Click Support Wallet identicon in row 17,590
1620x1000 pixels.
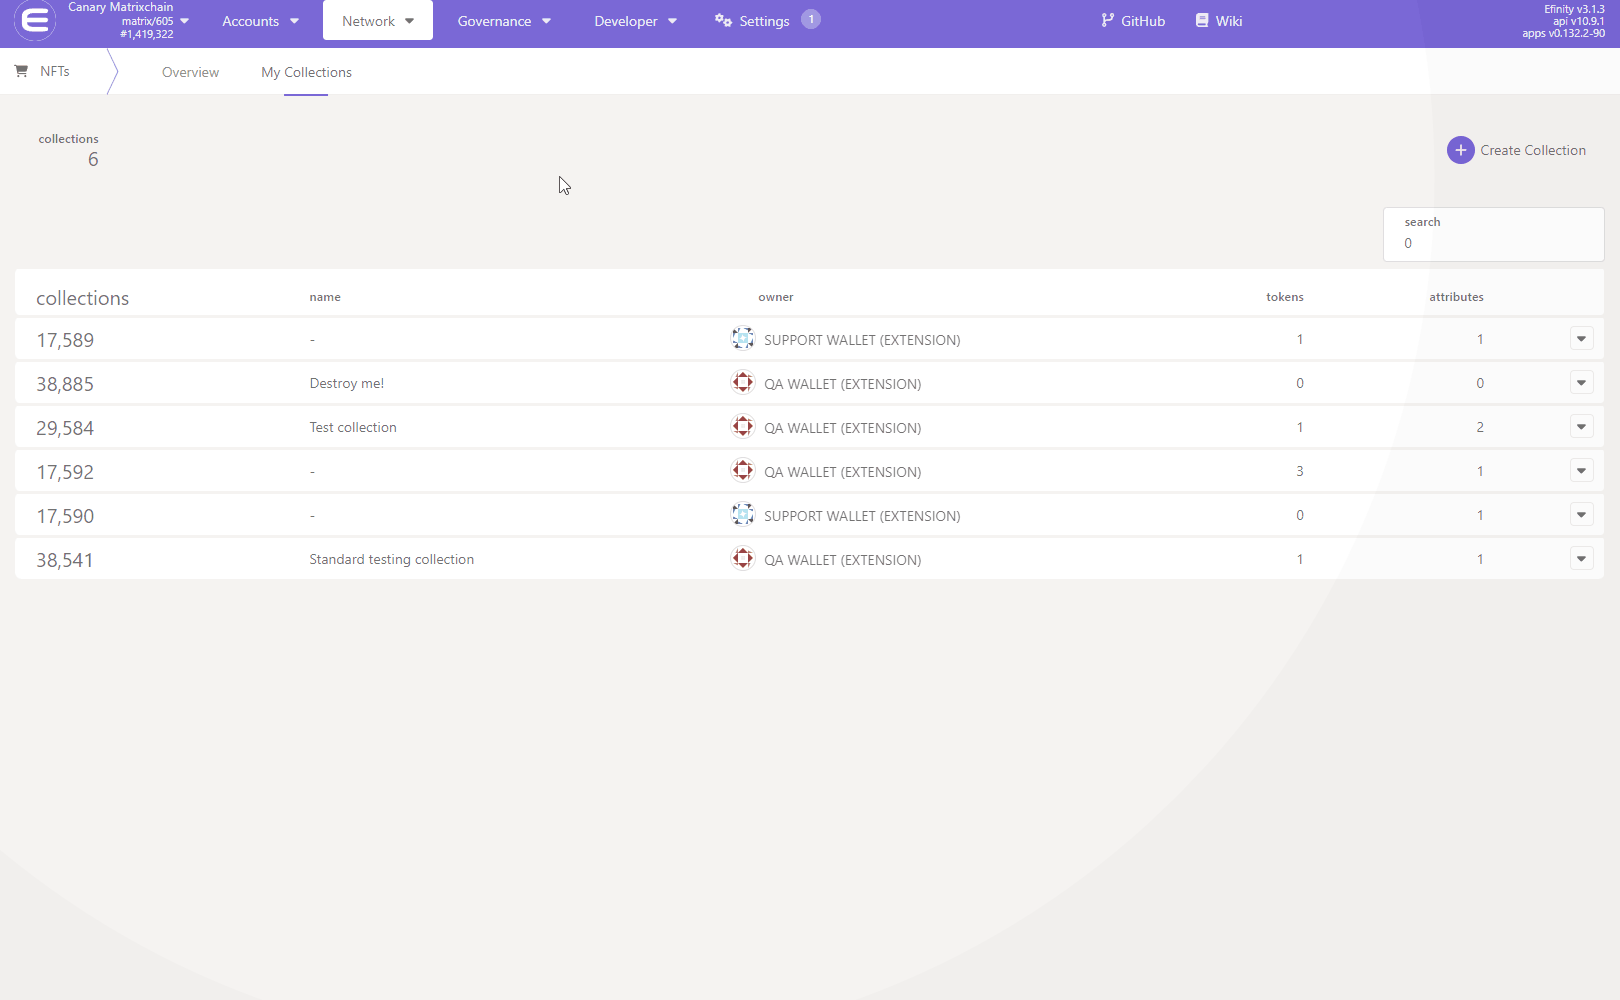742,514
